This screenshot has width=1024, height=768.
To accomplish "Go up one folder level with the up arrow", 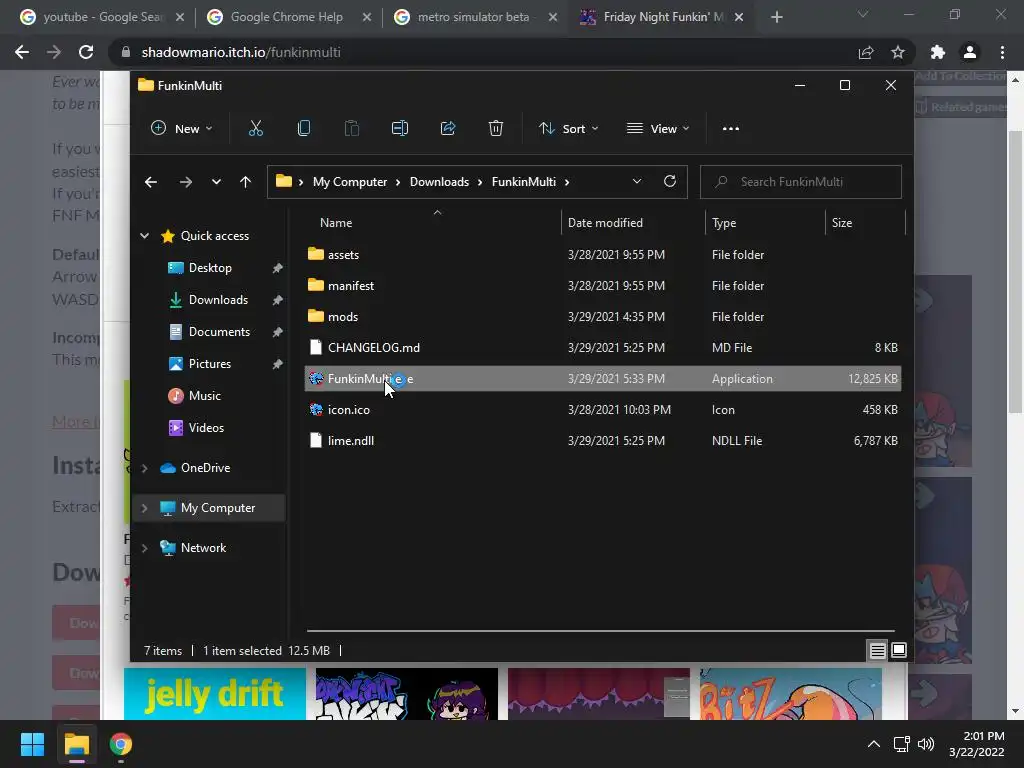I will click(246, 182).
